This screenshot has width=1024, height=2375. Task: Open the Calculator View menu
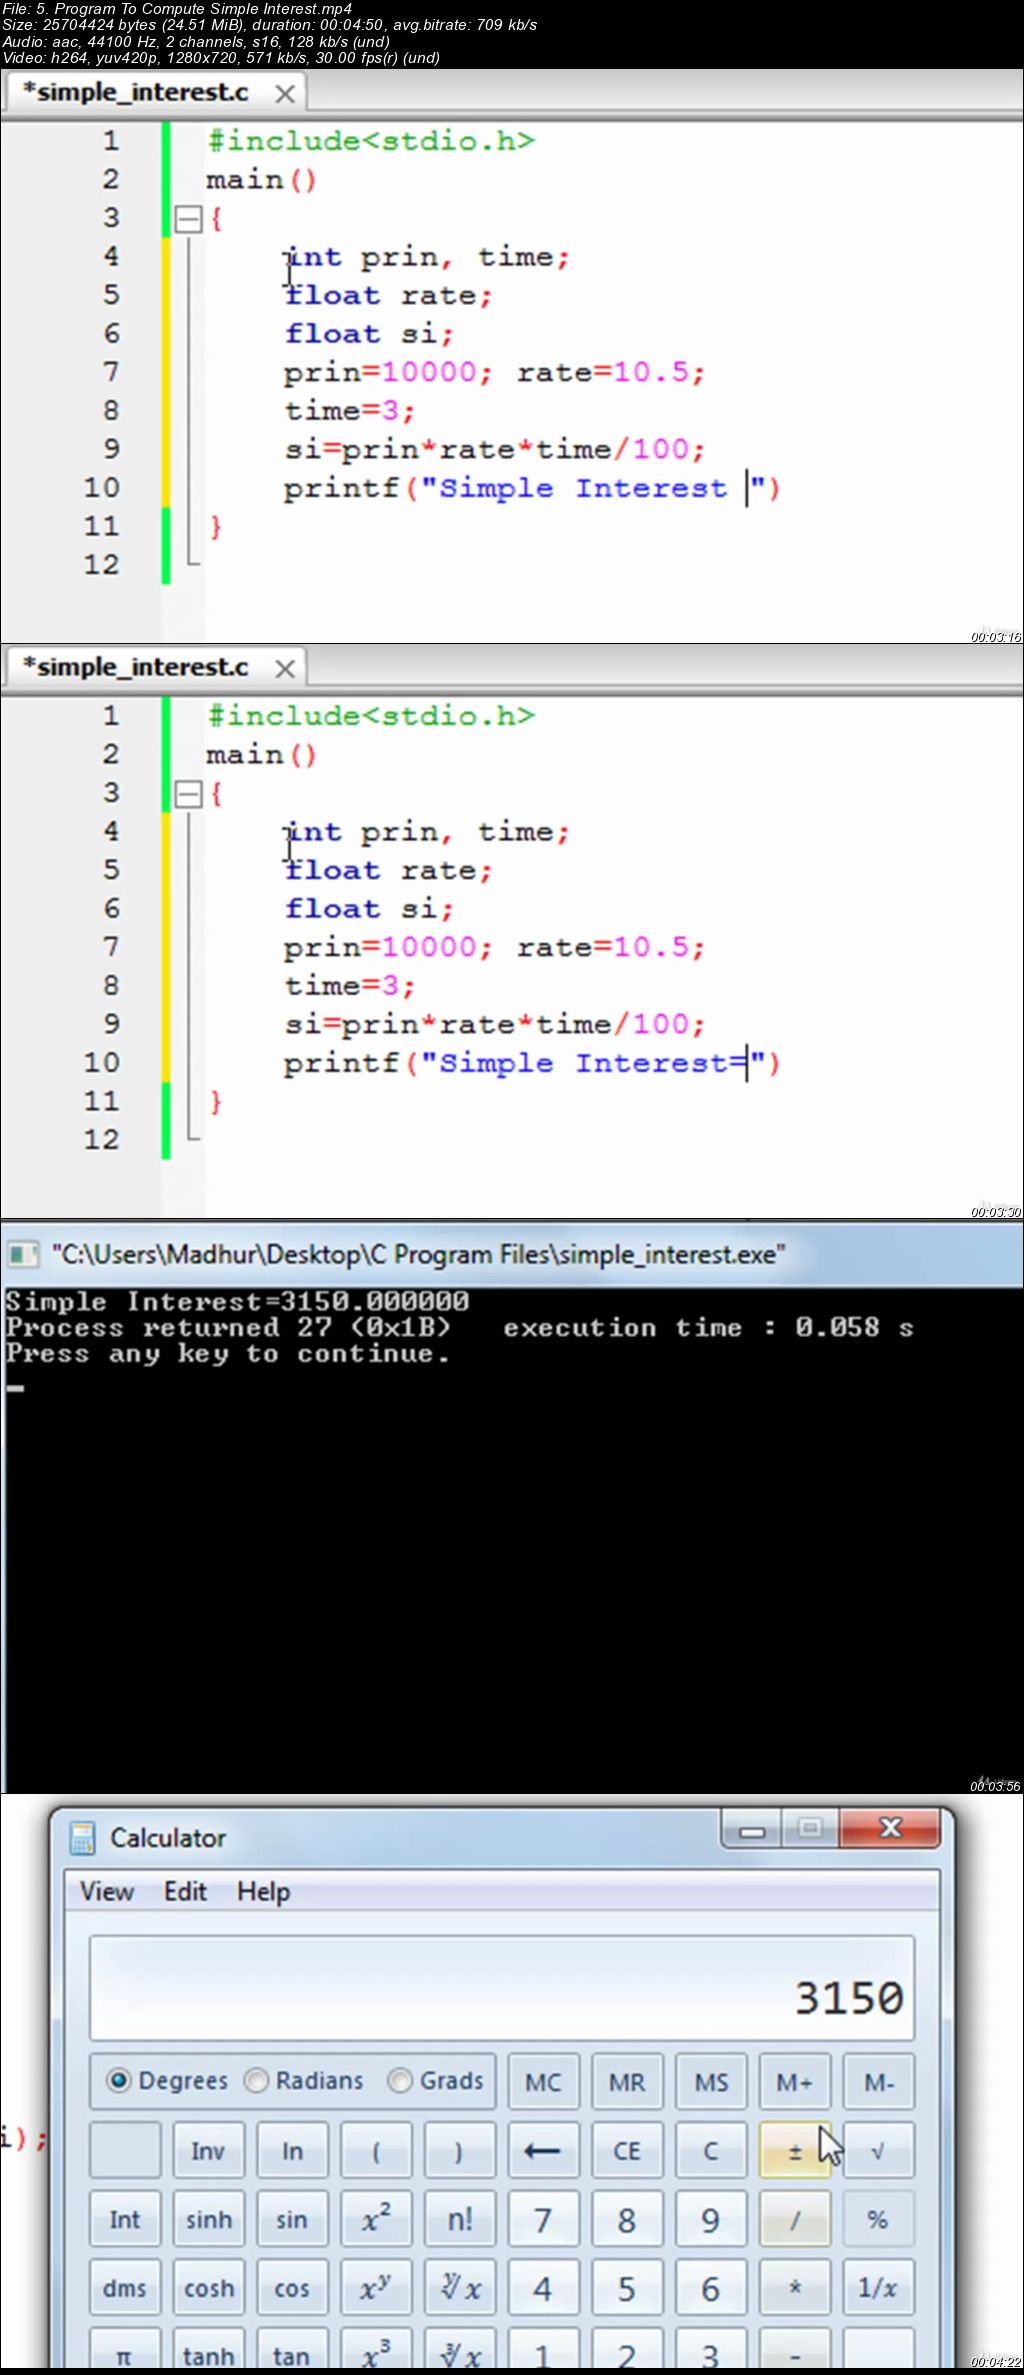pos(107,1891)
